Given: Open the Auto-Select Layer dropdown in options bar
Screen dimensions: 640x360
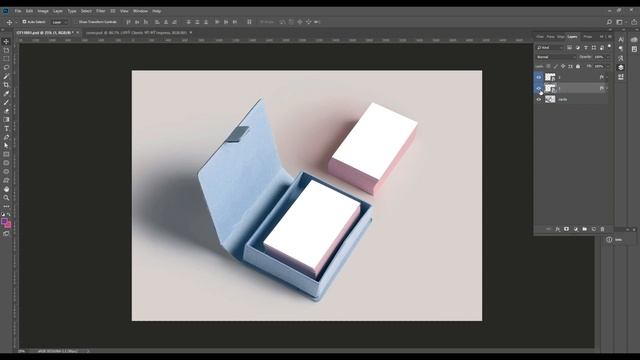Looking at the screenshot, I should [60, 22].
